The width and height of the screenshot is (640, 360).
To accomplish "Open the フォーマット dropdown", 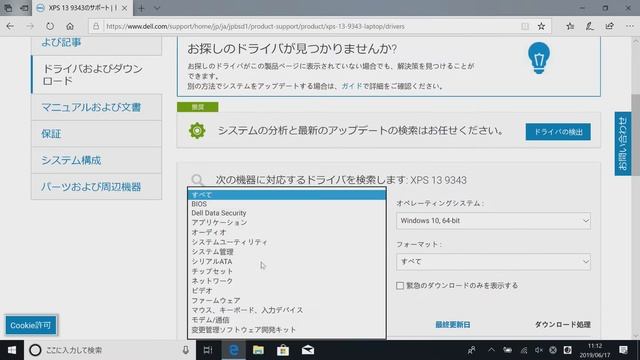I will (493, 262).
